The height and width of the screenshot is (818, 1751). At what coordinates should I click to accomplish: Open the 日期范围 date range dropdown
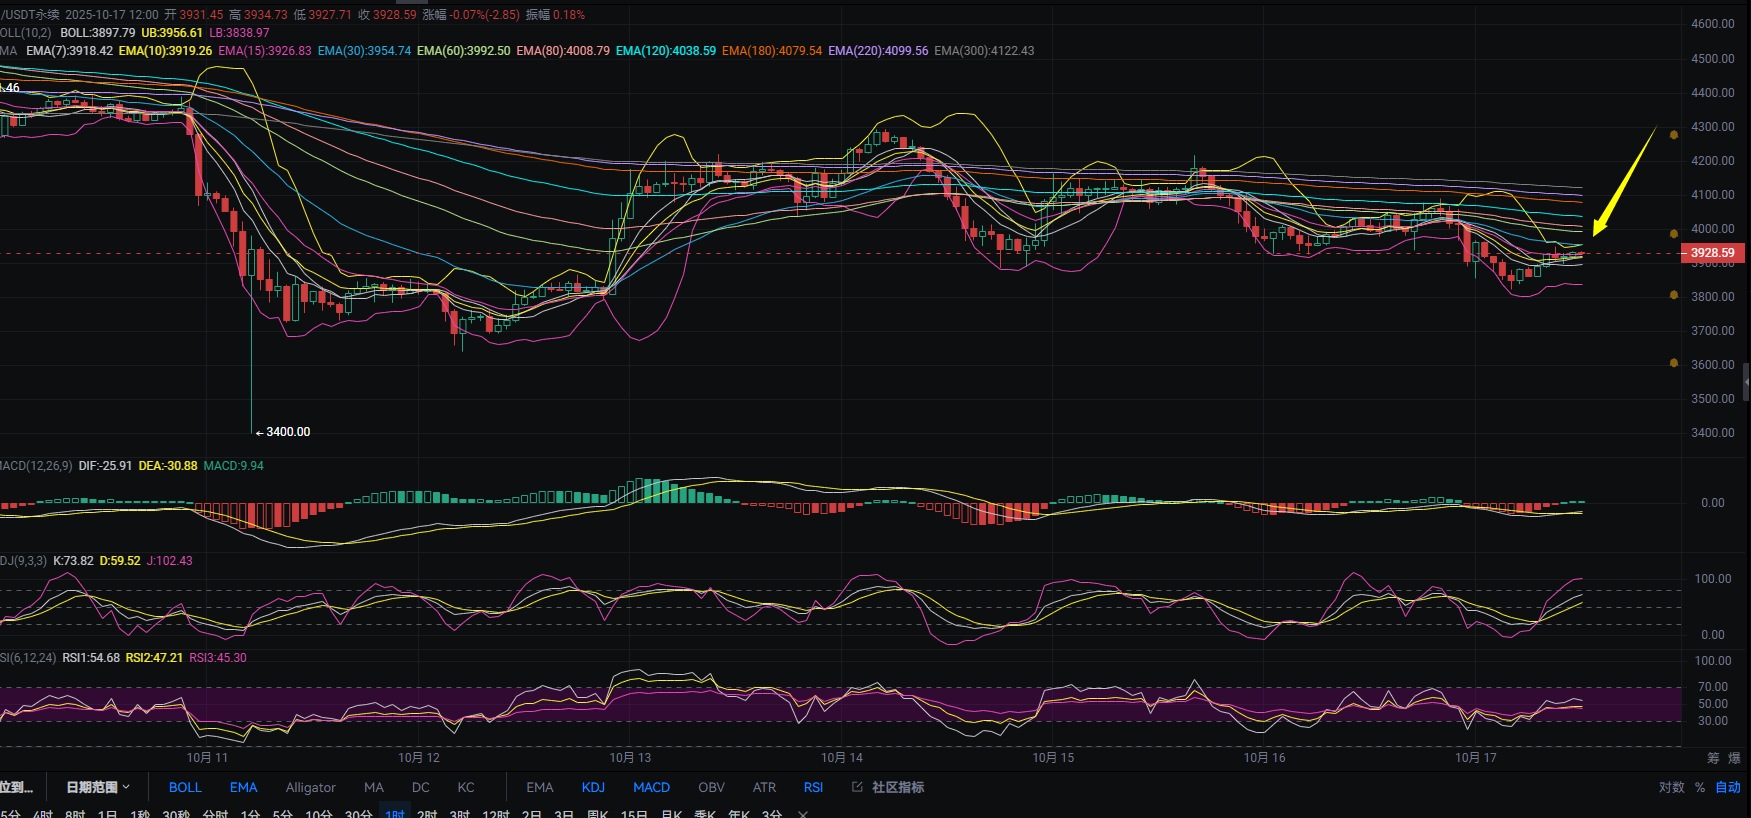(97, 787)
